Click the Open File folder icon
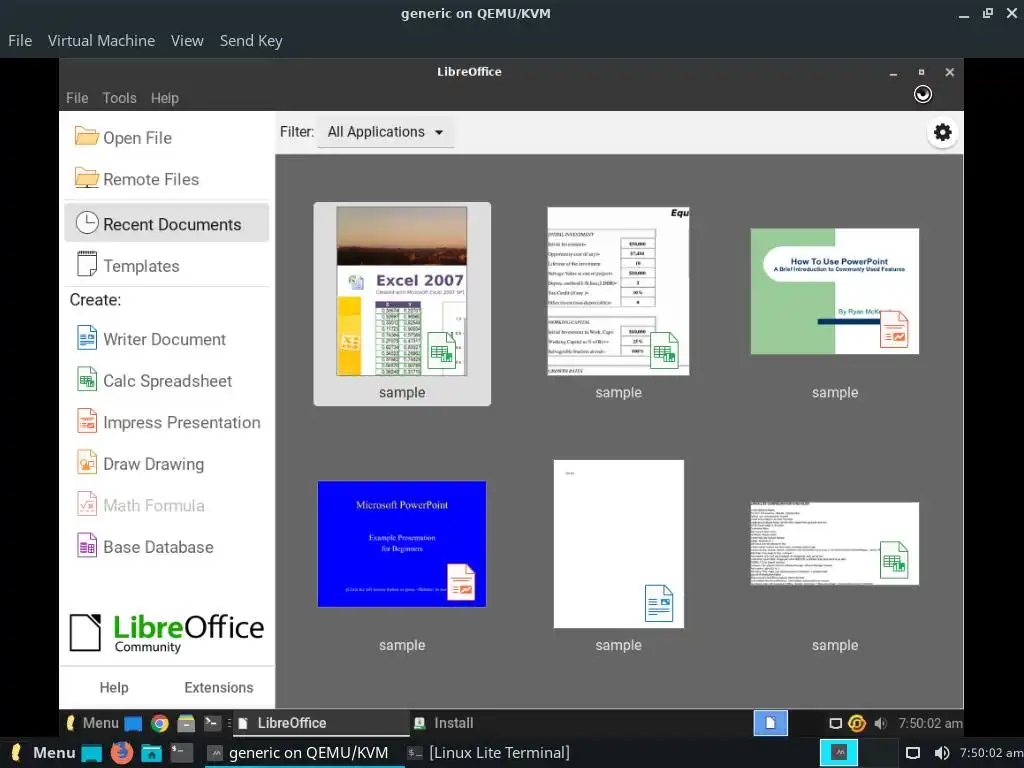1024x768 pixels. coord(86,136)
